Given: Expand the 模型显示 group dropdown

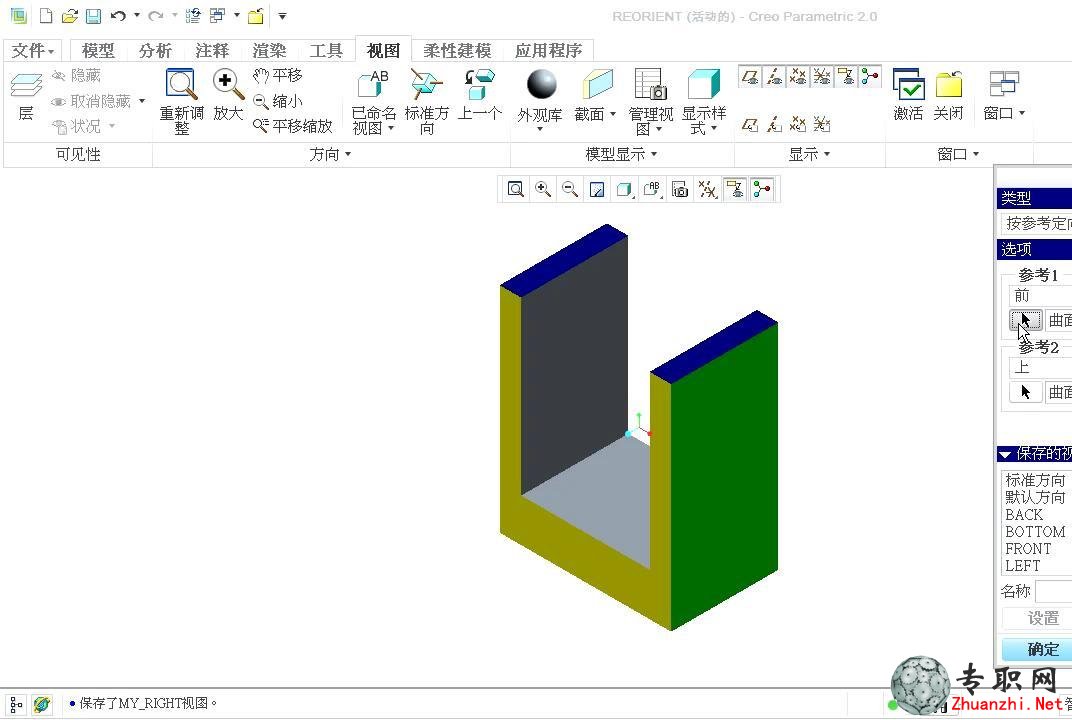Looking at the screenshot, I should click(621, 155).
